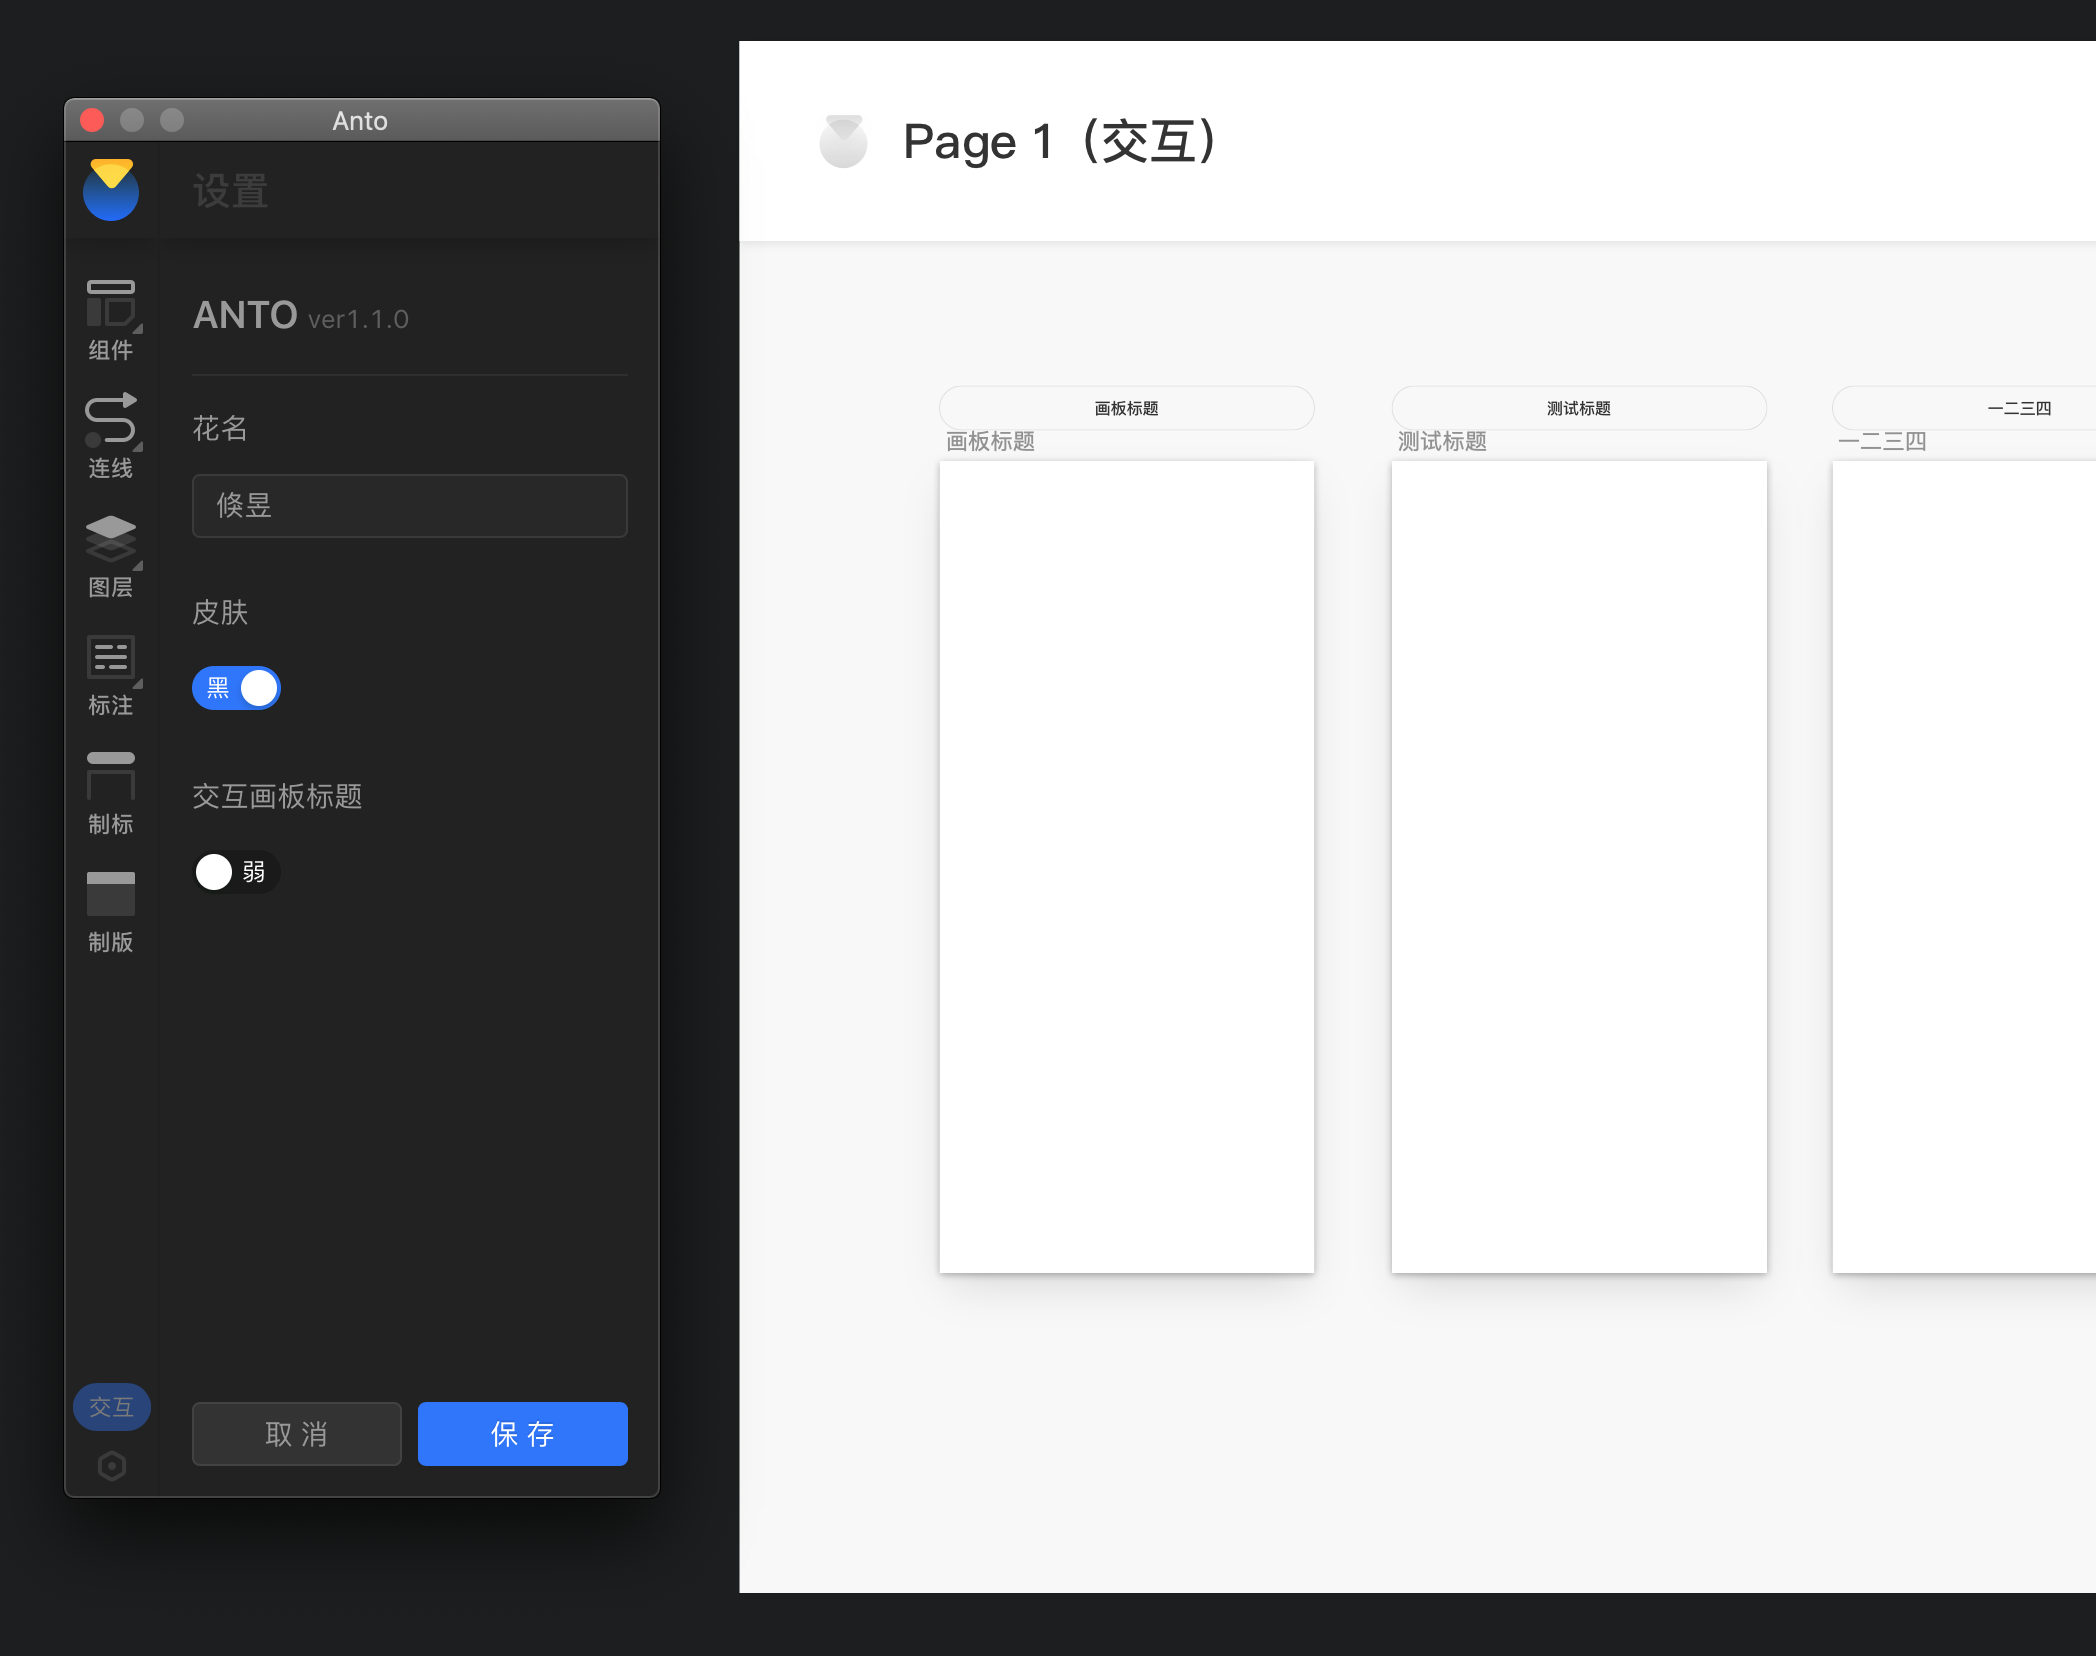Click the 测试标题 pill label
The height and width of the screenshot is (1656, 2096).
(x=1579, y=408)
